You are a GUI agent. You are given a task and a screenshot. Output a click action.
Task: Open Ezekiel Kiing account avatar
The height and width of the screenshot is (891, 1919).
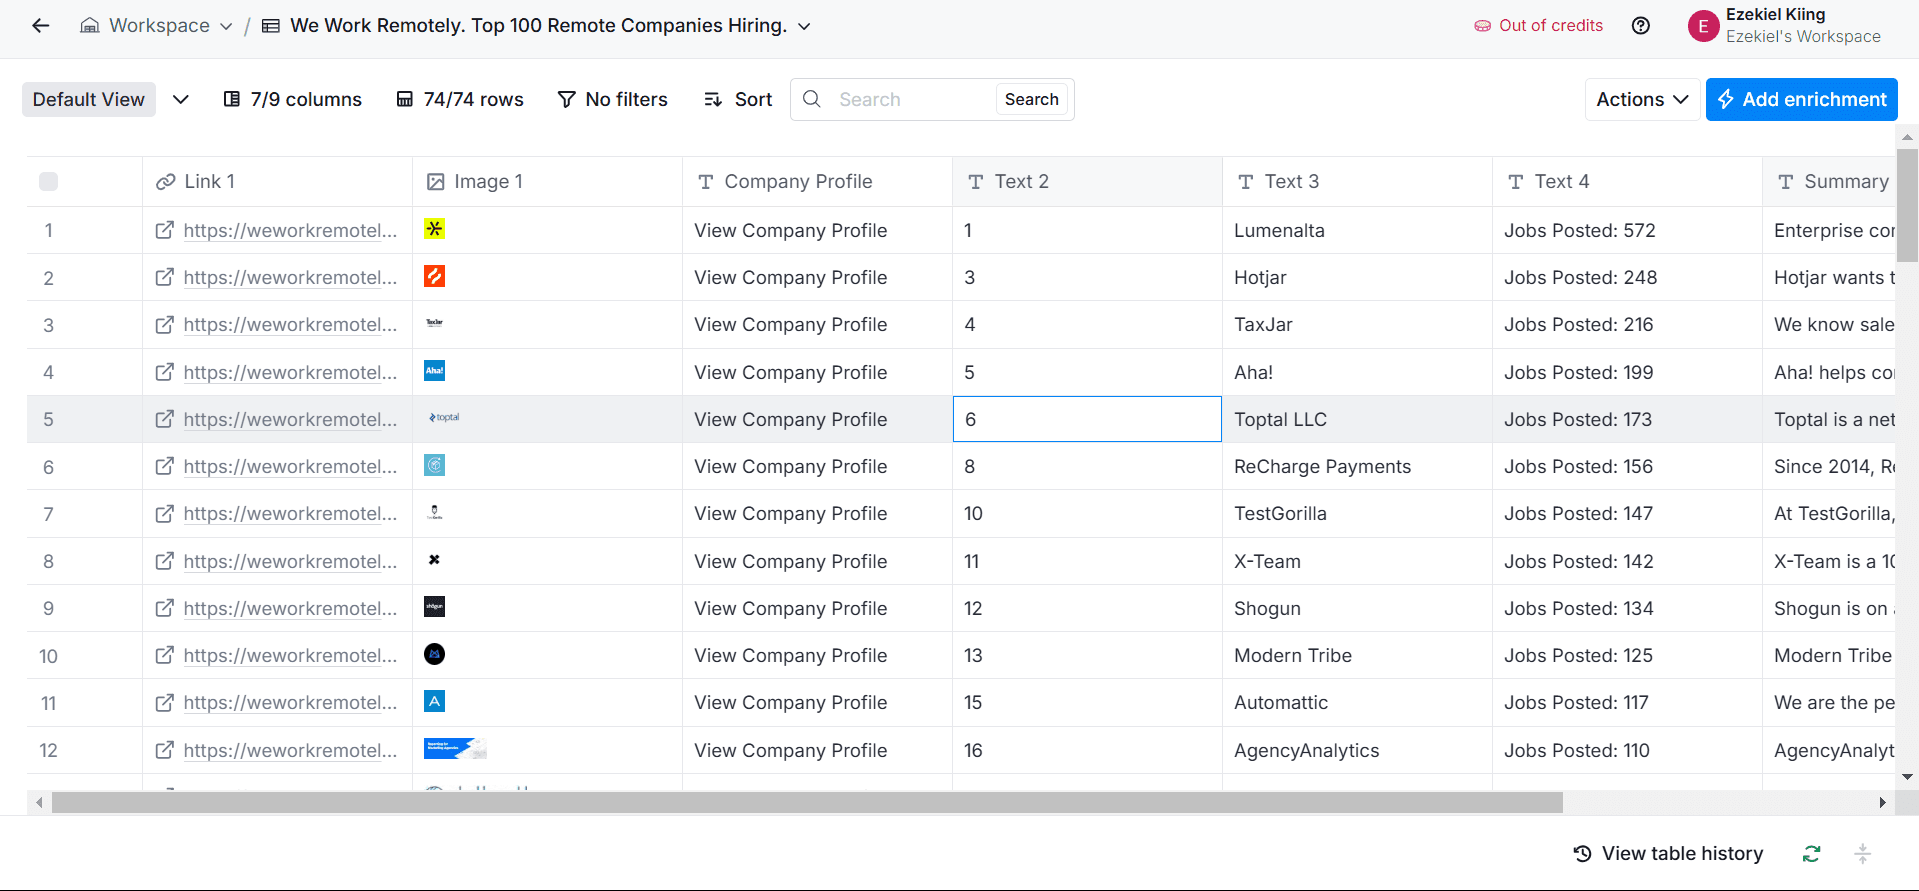(1703, 26)
